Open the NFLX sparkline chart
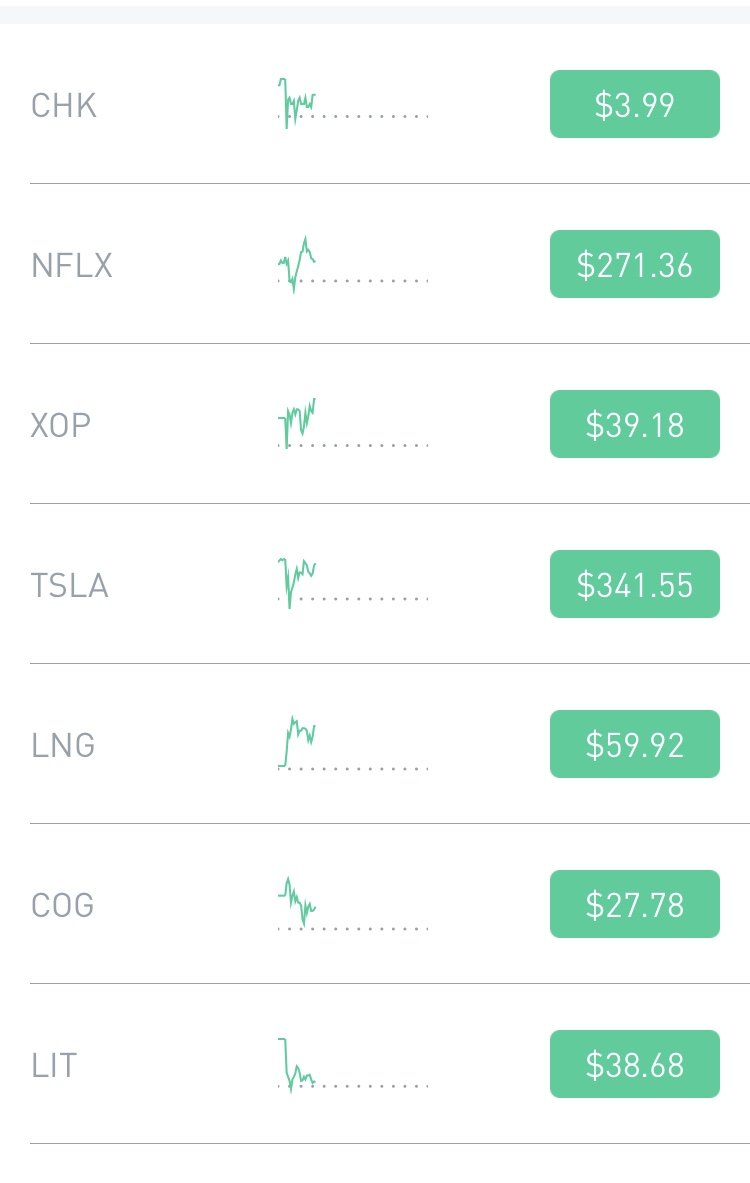 tap(353, 265)
